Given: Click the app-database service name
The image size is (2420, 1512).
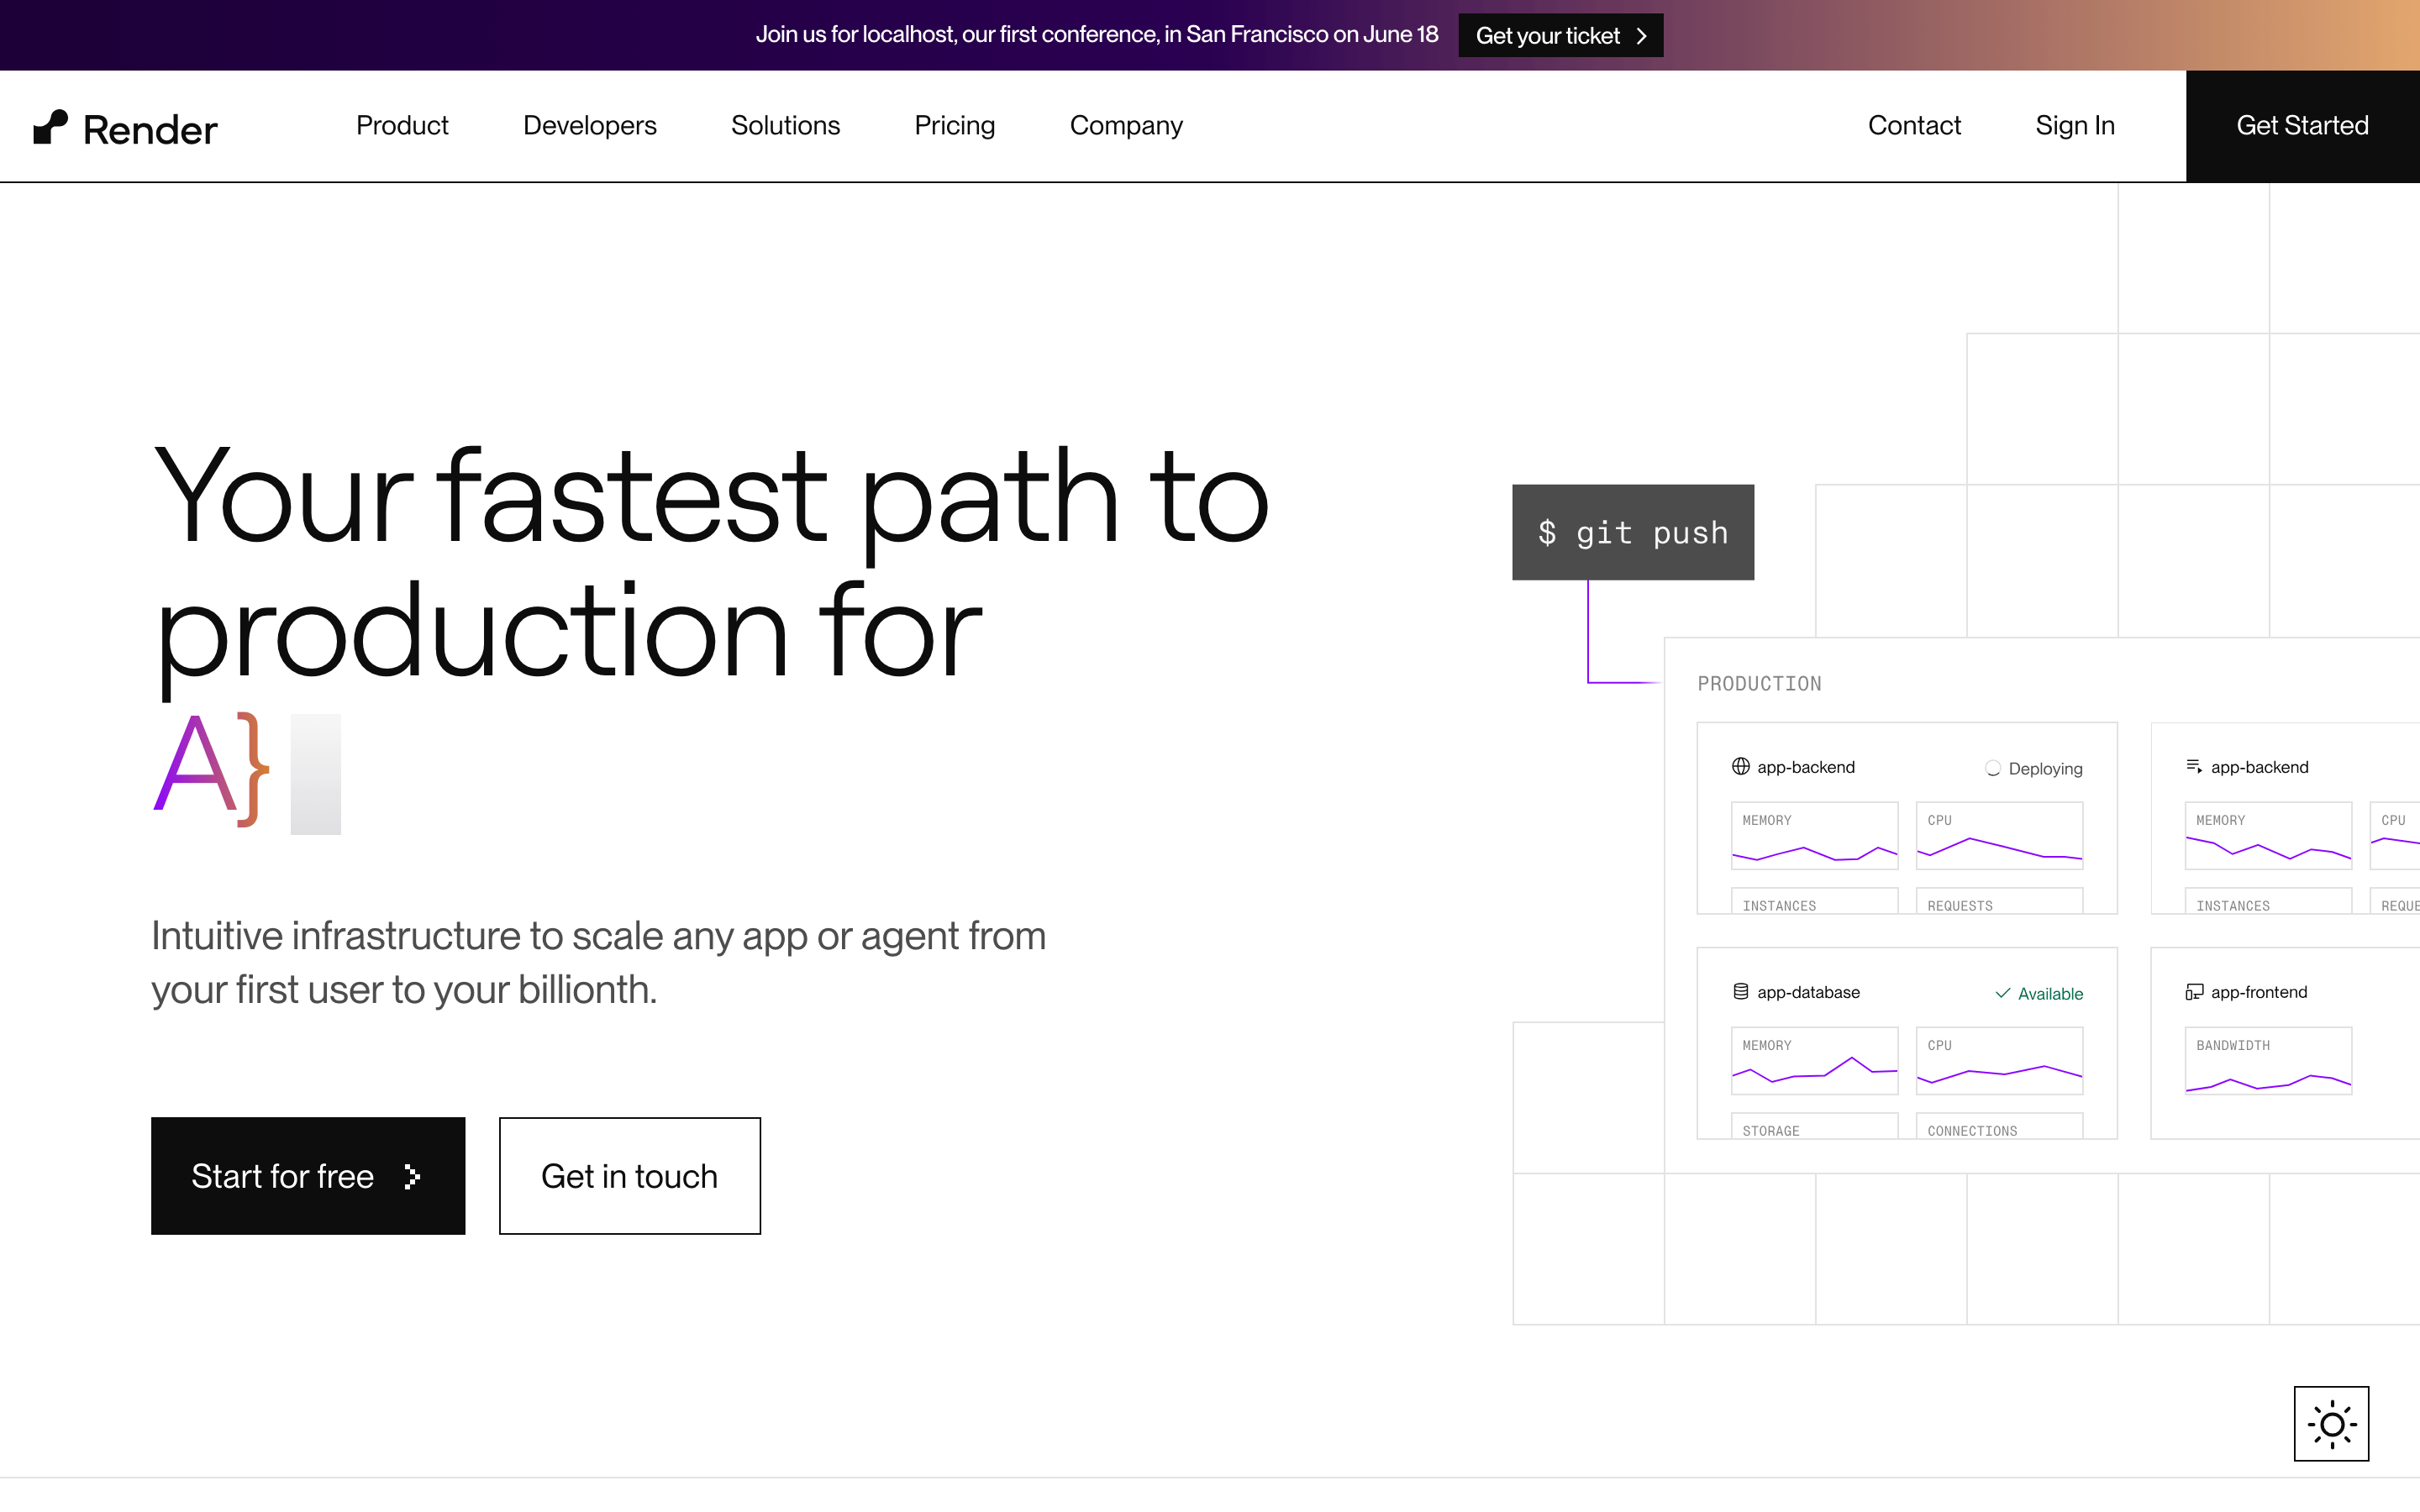Looking at the screenshot, I should (1808, 992).
